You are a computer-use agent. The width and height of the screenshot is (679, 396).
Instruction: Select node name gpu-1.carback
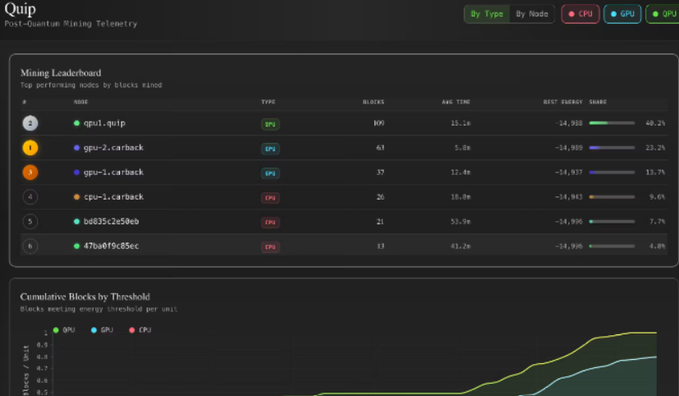click(x=113, y=172)
